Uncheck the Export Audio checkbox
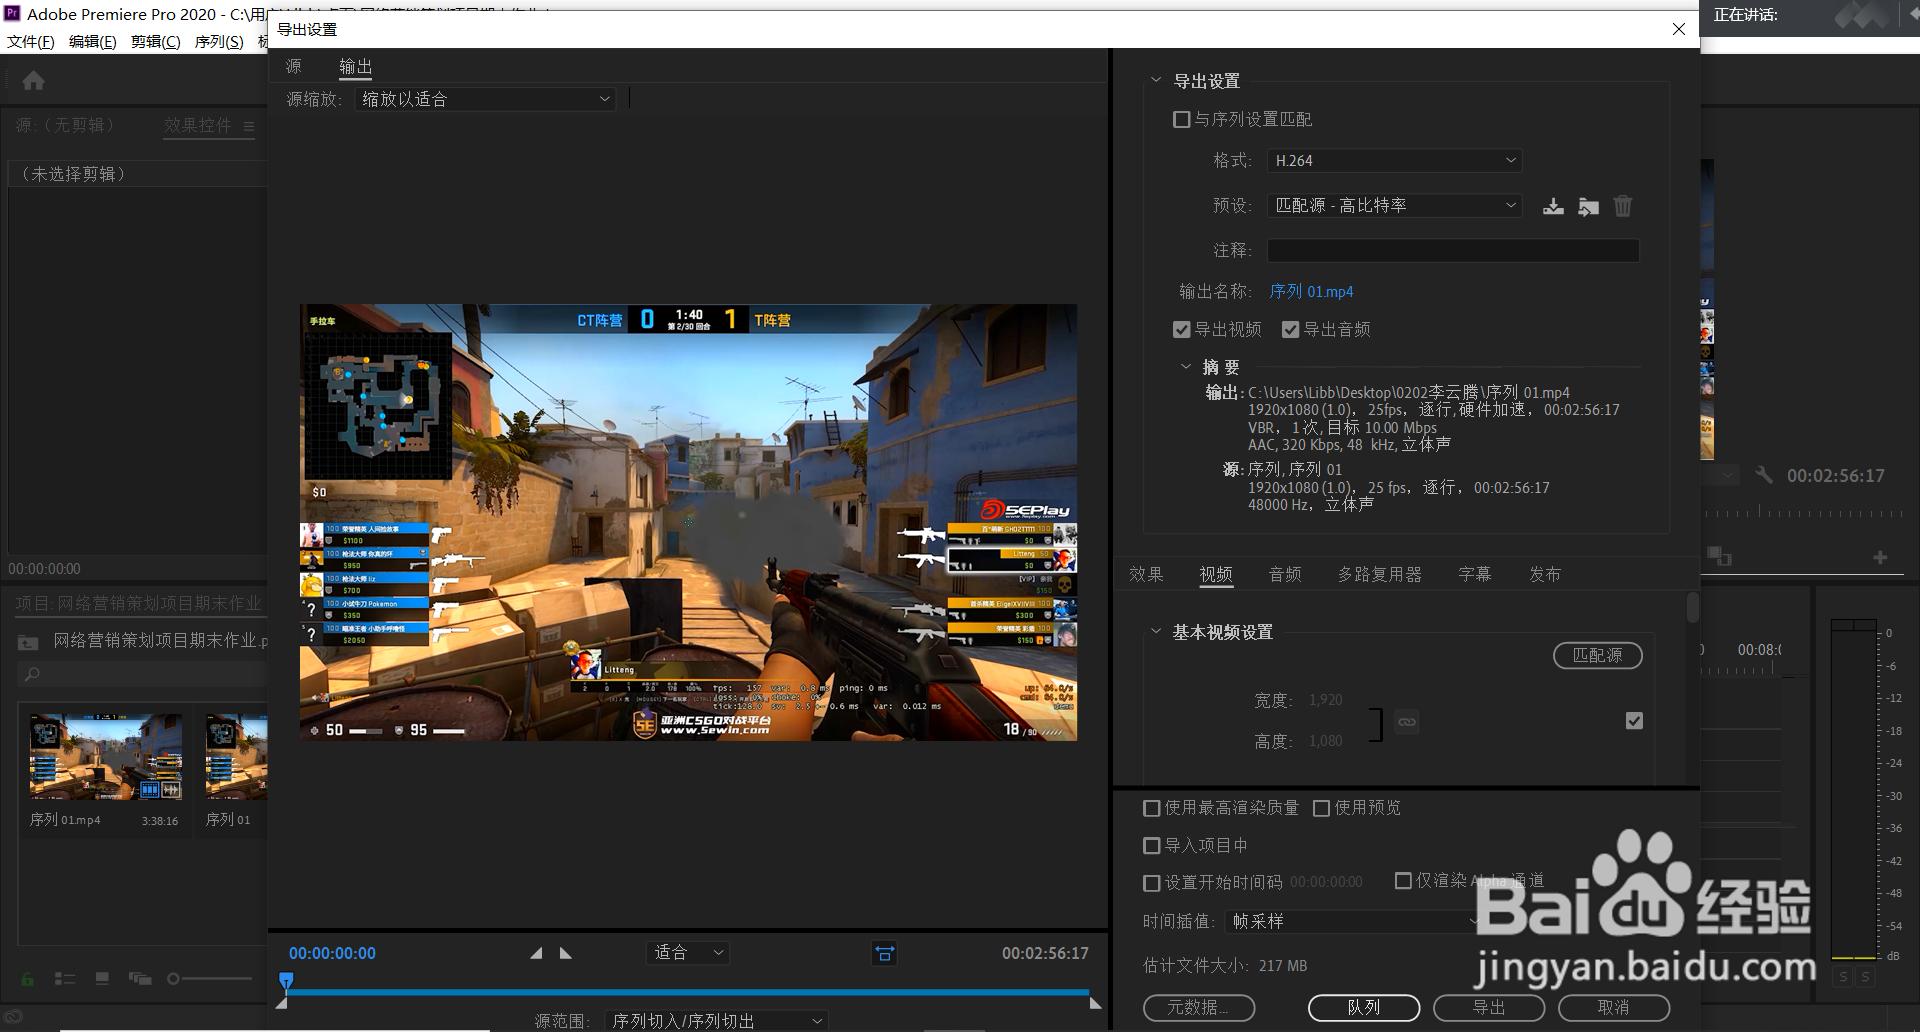This screenshot has width=1920, height=1032. click(1290, 330)
